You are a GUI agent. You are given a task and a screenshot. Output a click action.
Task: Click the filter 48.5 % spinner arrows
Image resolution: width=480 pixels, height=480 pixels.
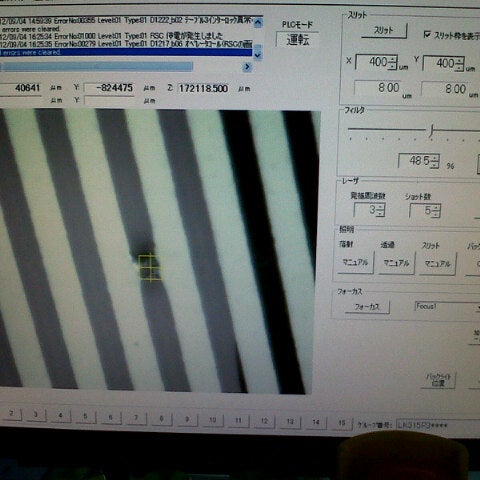(x=435, y=161)
